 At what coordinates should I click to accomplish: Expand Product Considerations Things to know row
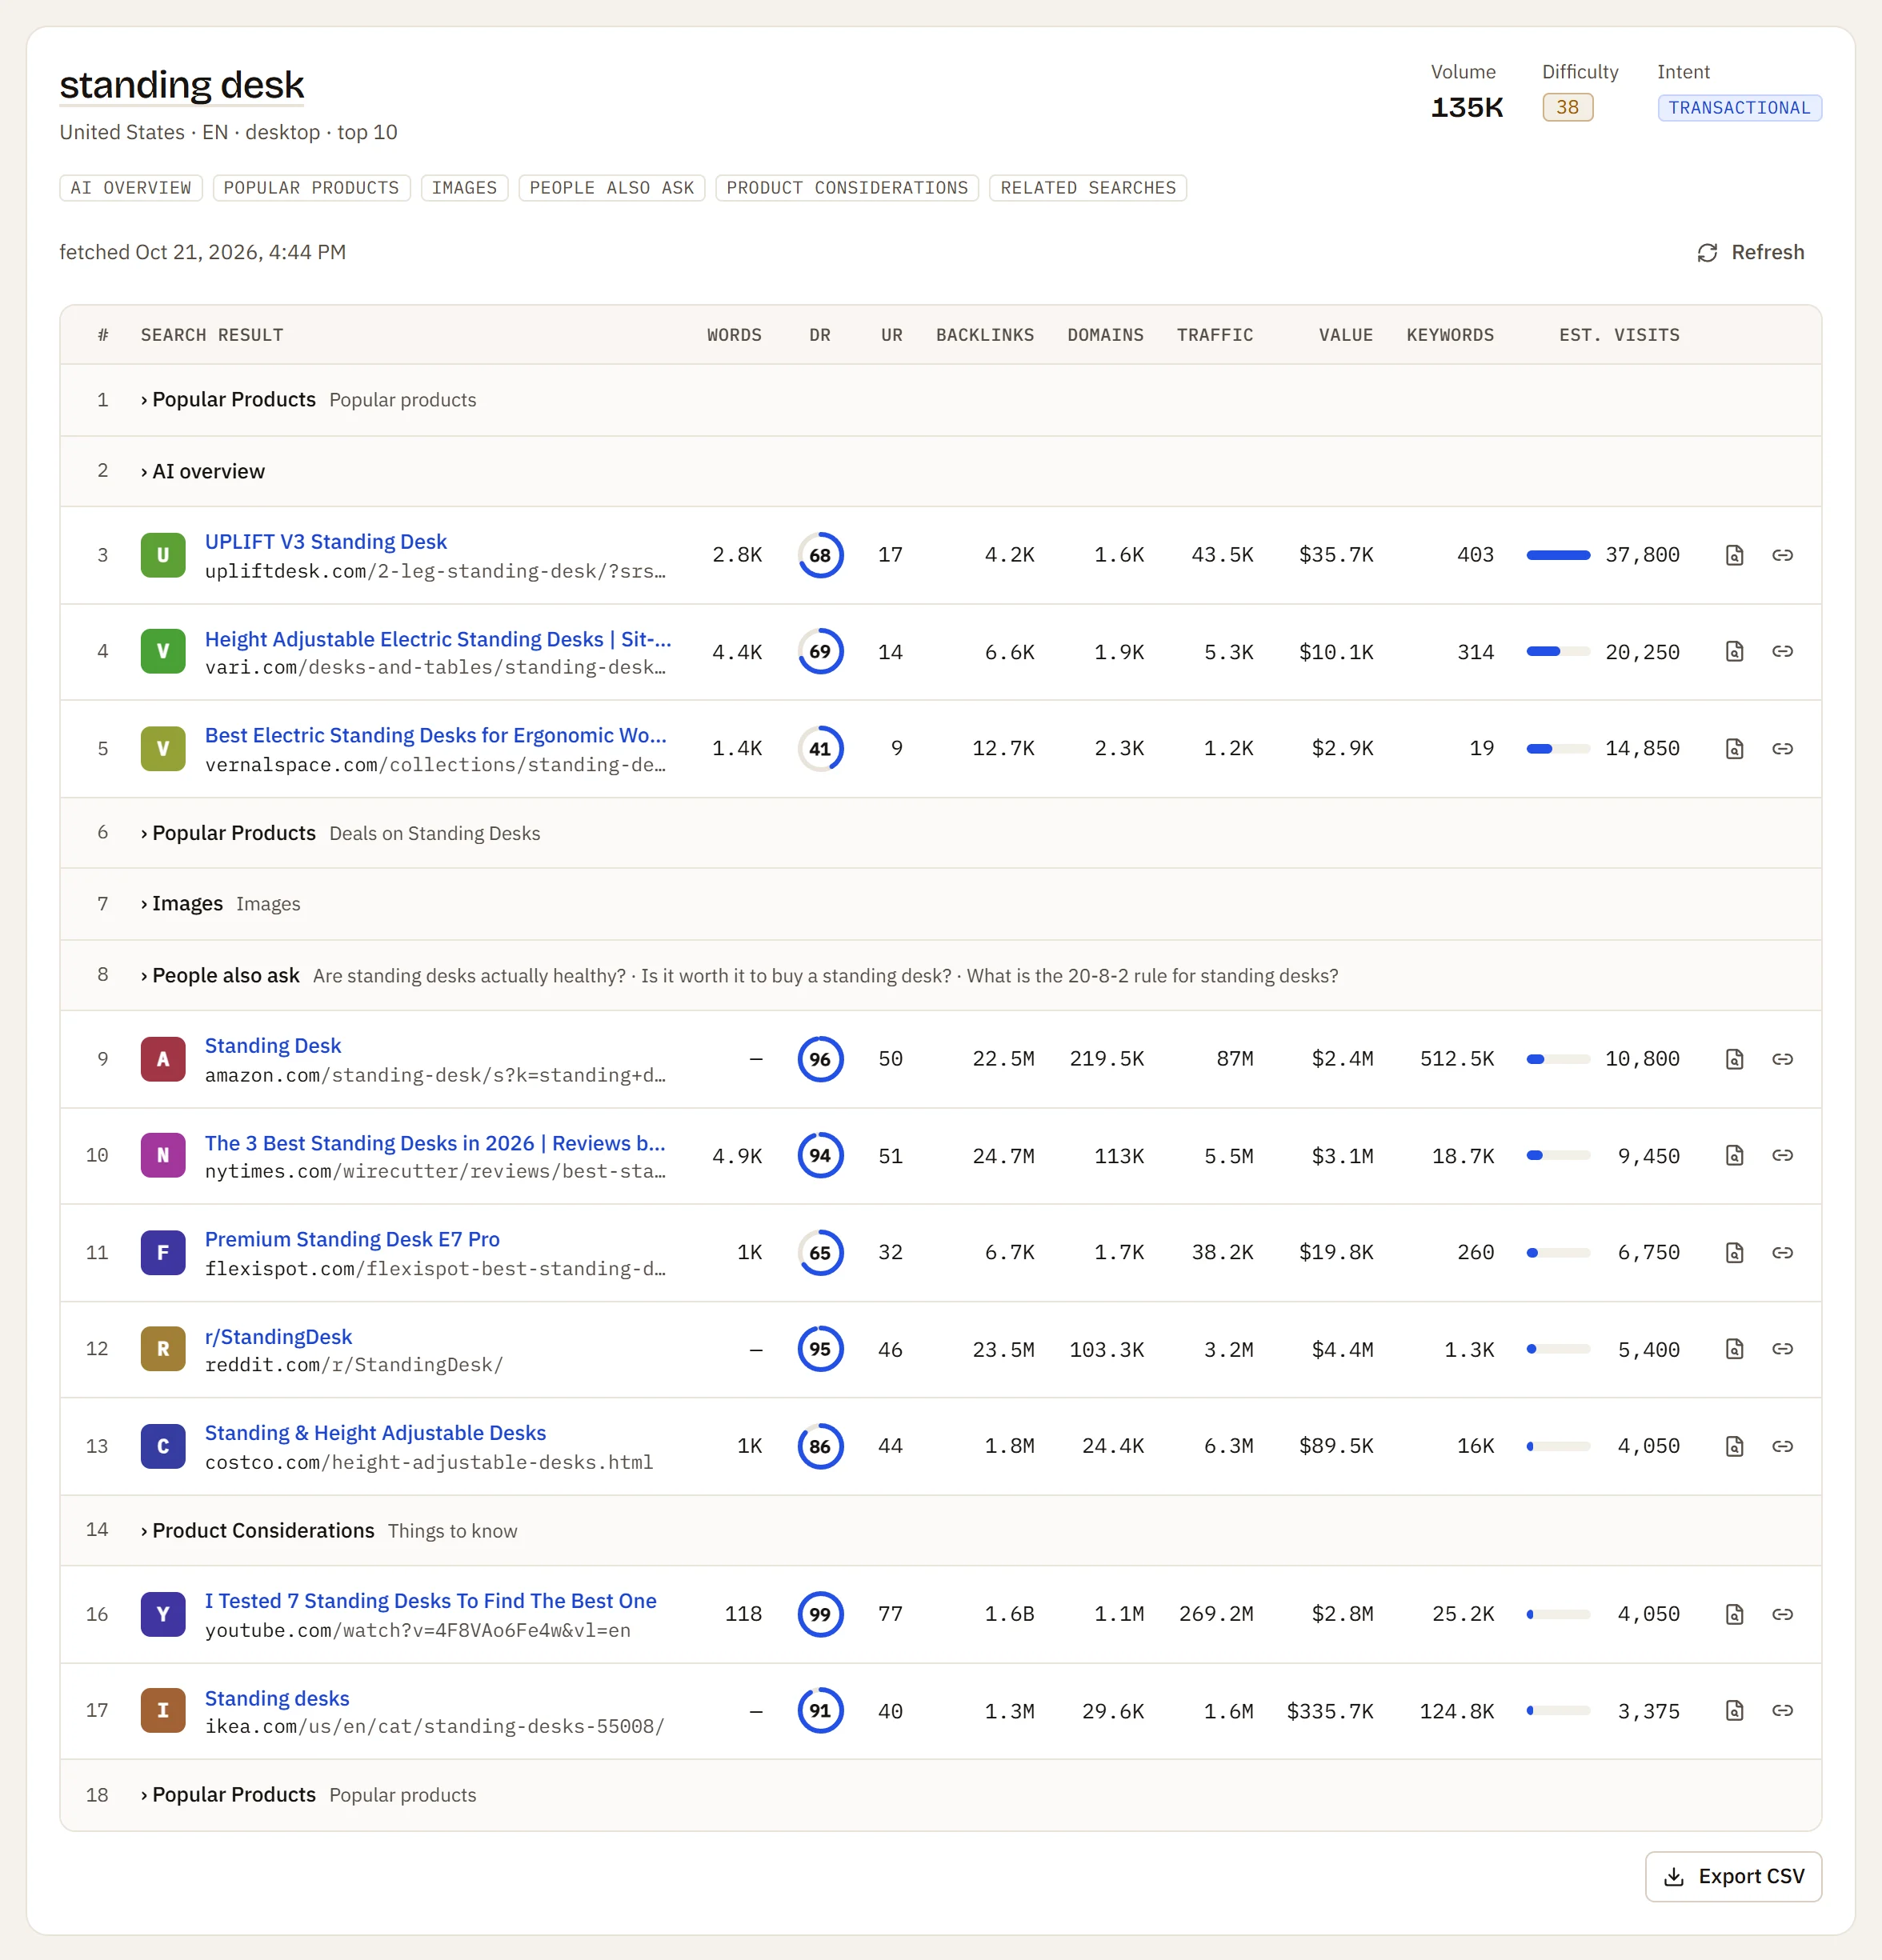pyautogui.click(x=940, y=1531)
